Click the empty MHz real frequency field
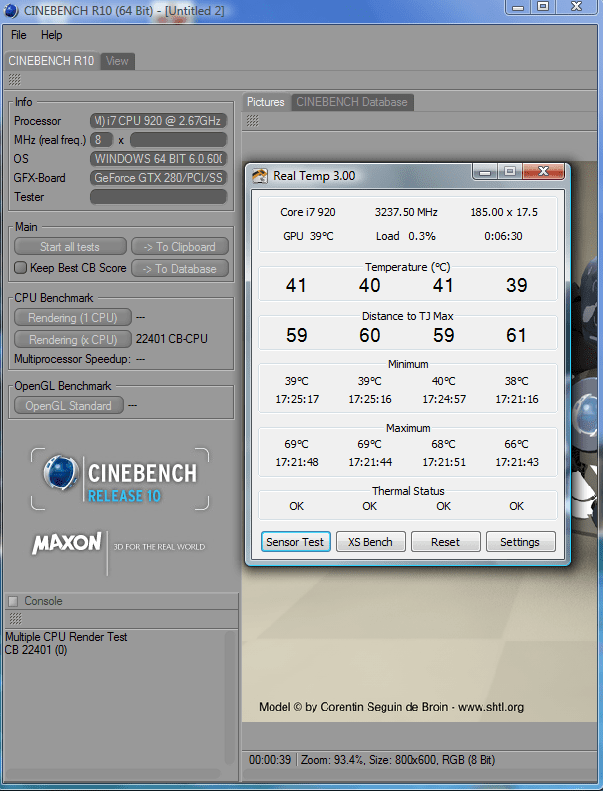 coord(178,140)
